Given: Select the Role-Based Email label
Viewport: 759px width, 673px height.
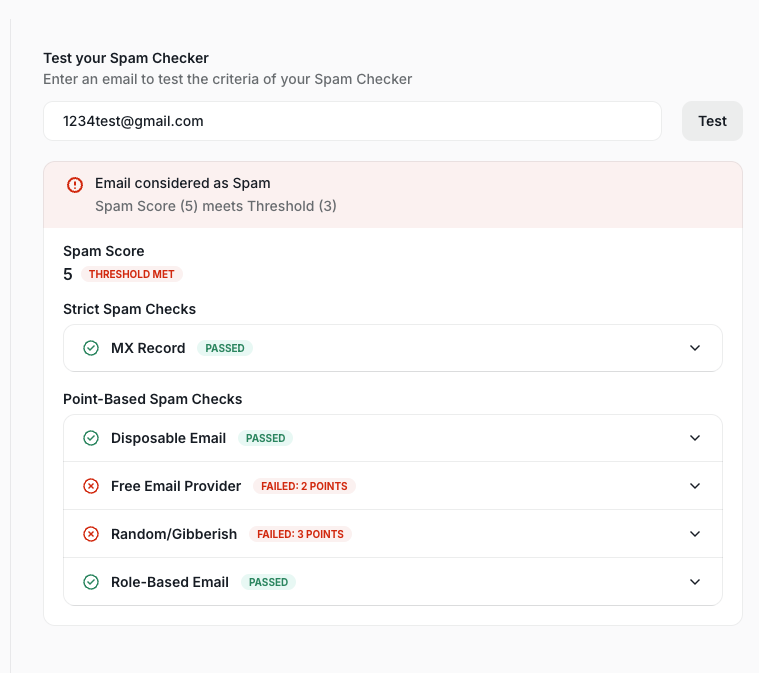Looking at the screenshot, I should 170,582.
